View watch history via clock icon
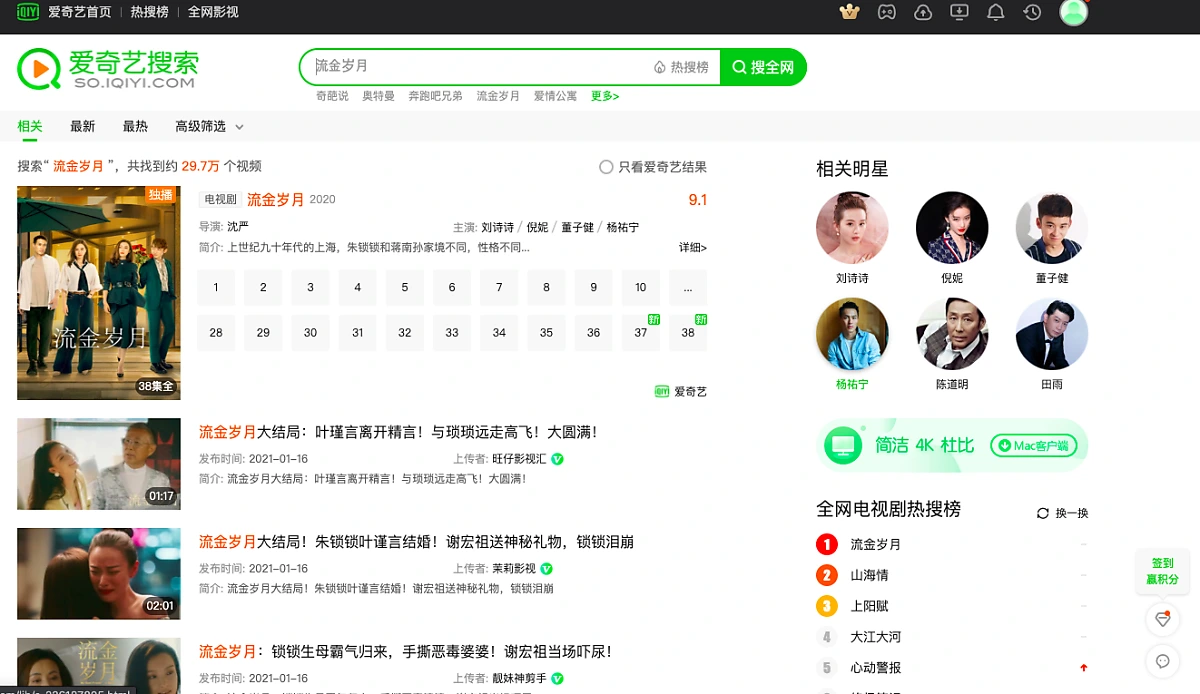Screen dimensions: 1200x694 [x=1032, y=13]
